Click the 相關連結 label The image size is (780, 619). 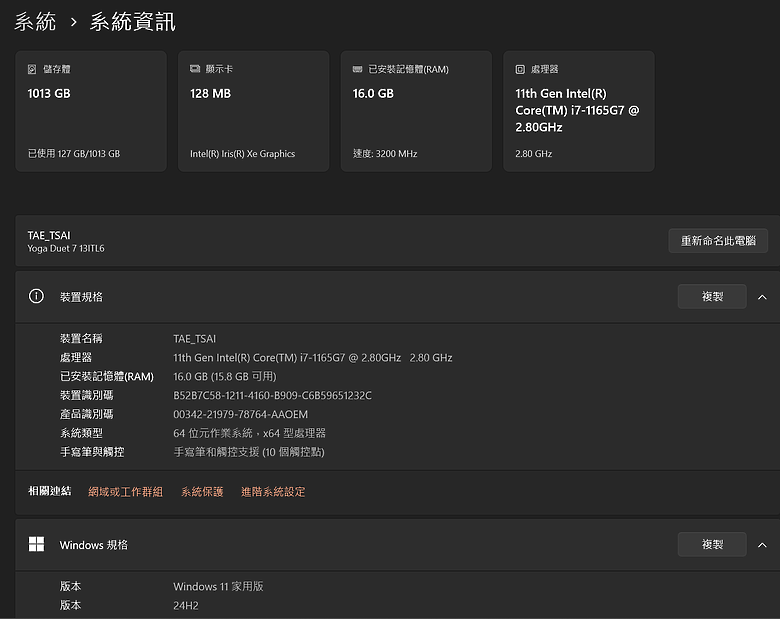(x=50, y=492)
